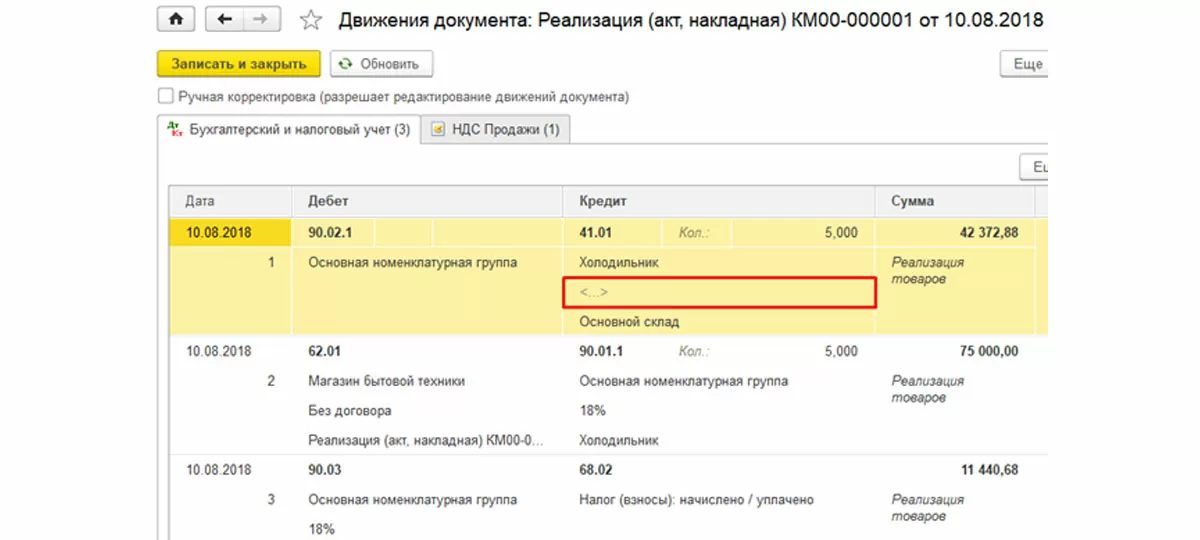This screenshot has width=1200, height=540.
Task: Switch to the НДС Продажи (1) tab
Action: (501, 130)
